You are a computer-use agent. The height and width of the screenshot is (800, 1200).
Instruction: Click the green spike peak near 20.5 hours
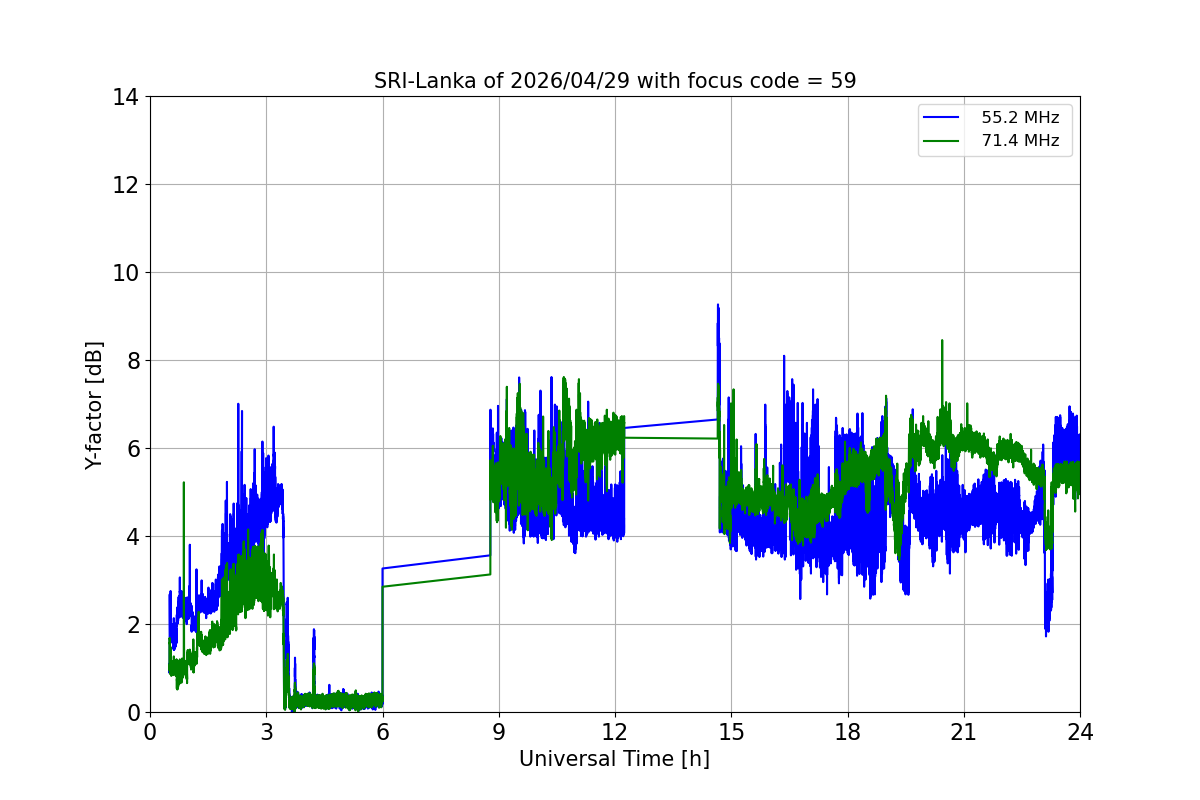tap(942, 341)
